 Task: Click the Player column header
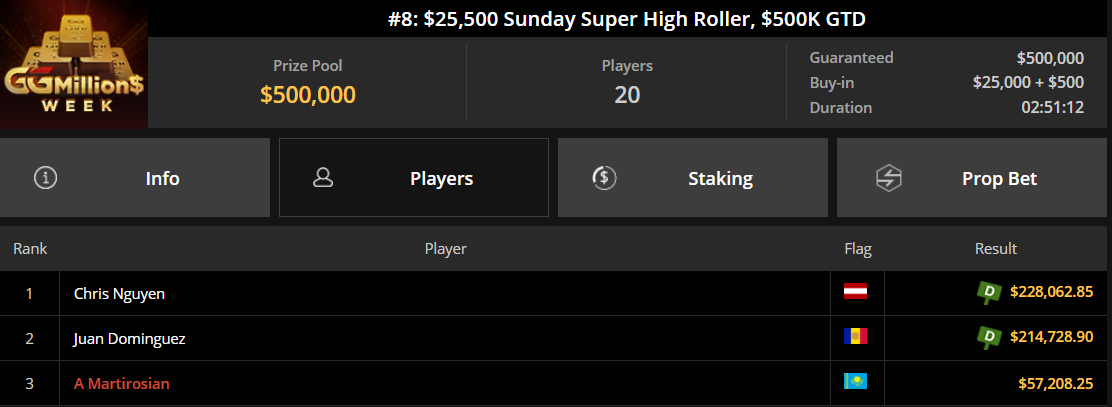click(445, 248)
